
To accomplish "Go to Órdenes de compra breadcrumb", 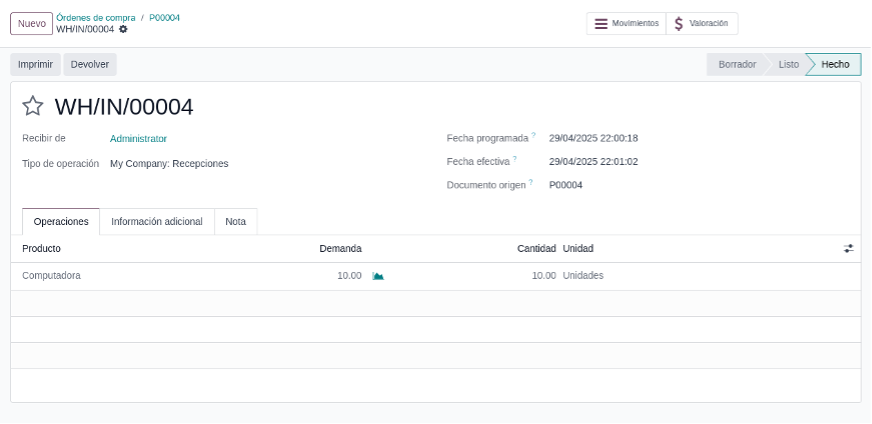I will click(96, 18).
